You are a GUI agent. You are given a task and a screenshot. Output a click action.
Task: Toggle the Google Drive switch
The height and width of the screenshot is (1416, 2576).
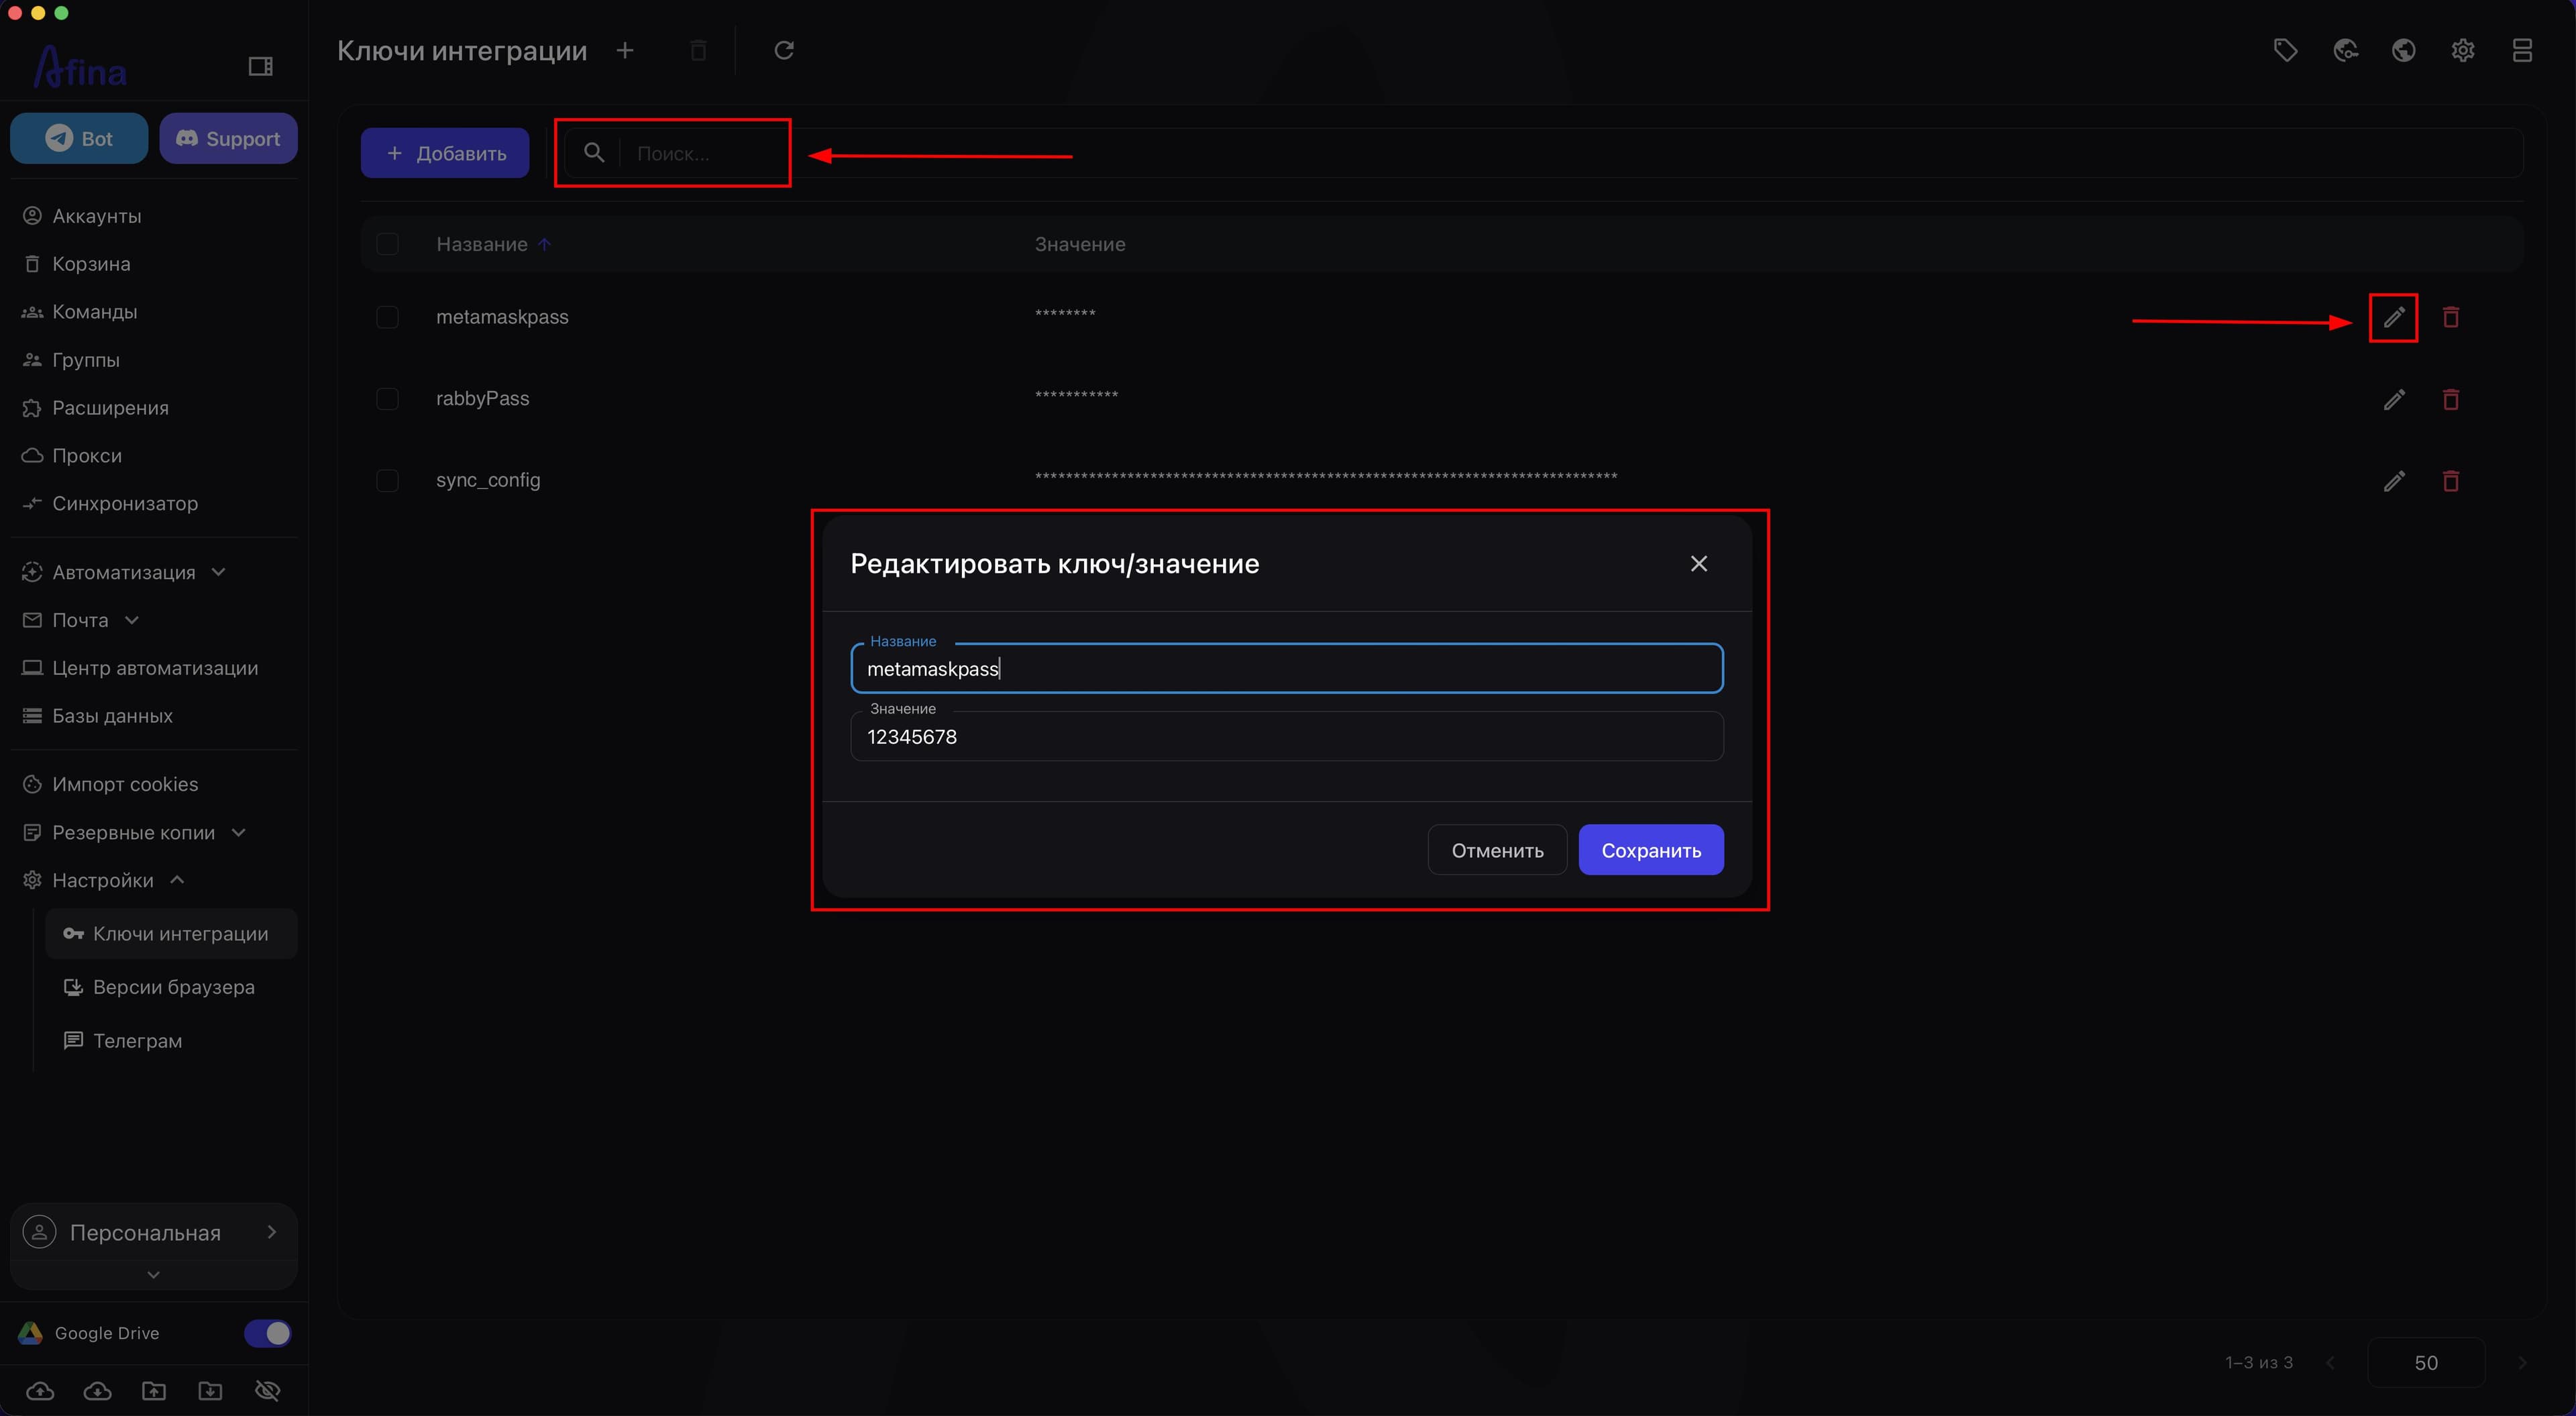coord(268,1333)
